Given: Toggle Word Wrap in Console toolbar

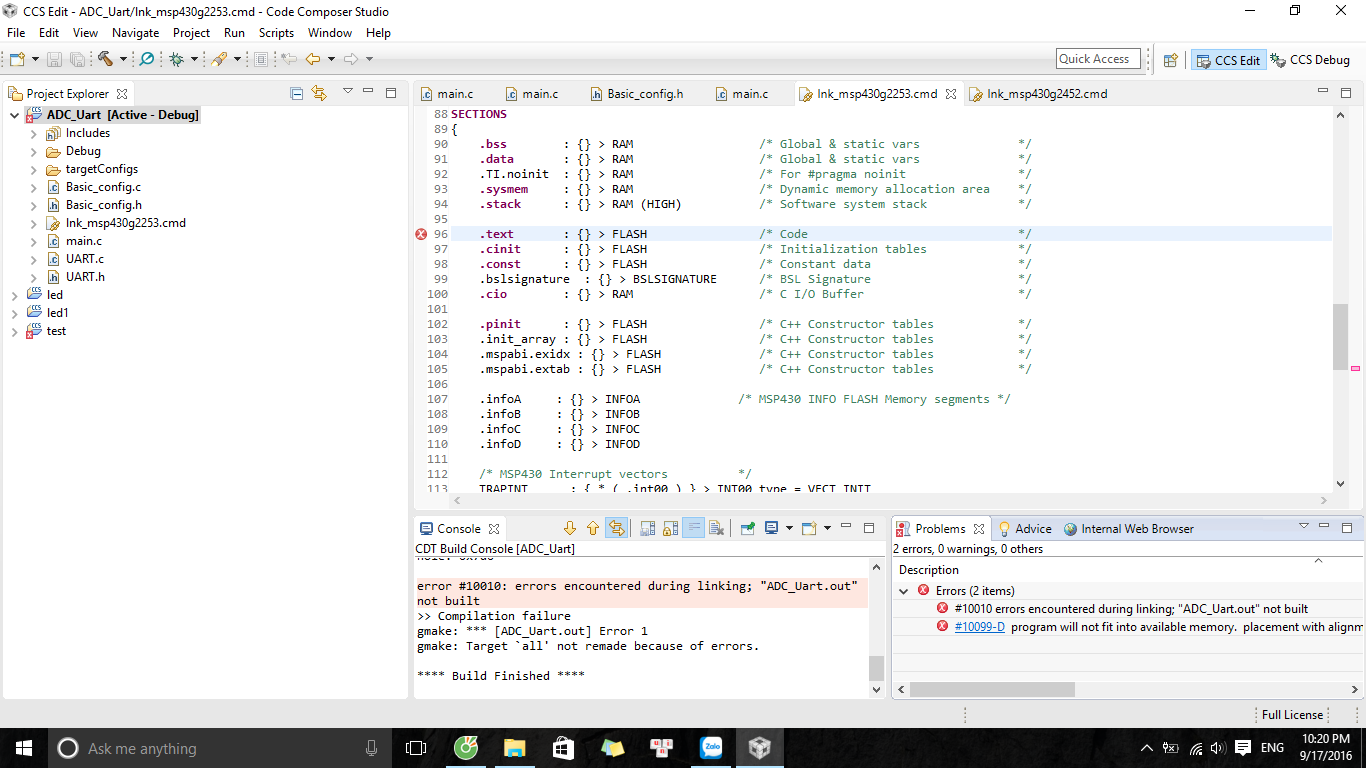Looking at the screenshot, I should tap(693, 528).
